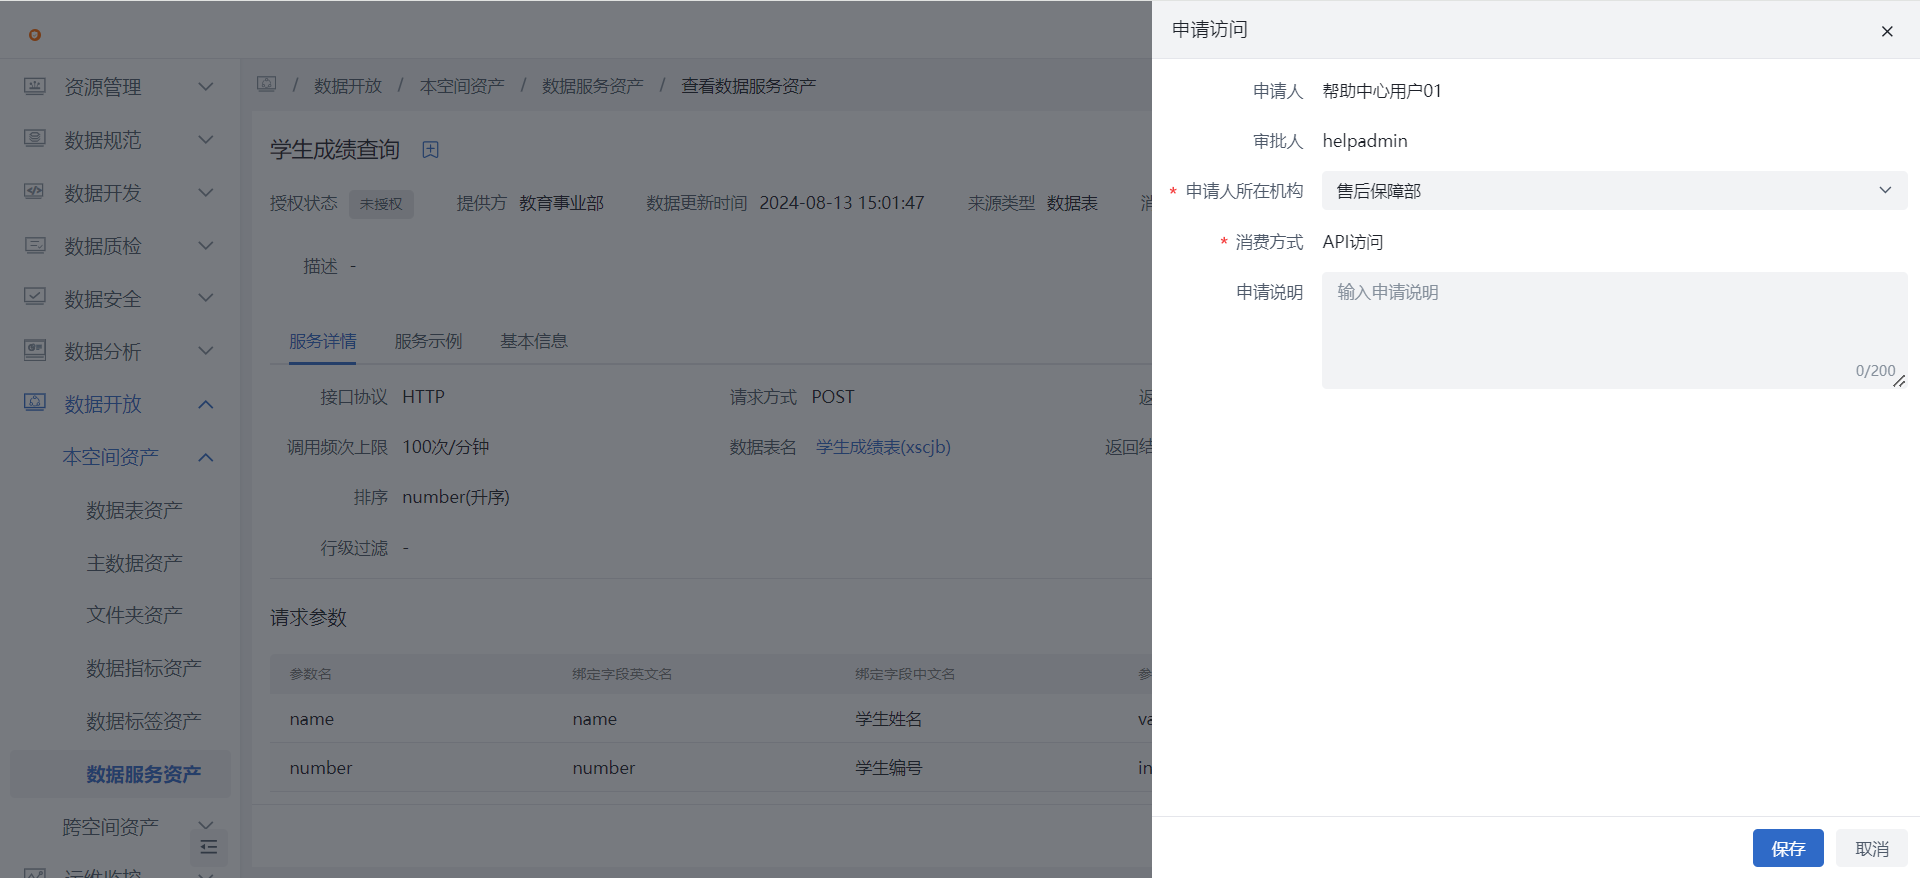1920x878 pixels.
Task: Click the API访问 consumption method value
Action: [x=1353, y=242]
